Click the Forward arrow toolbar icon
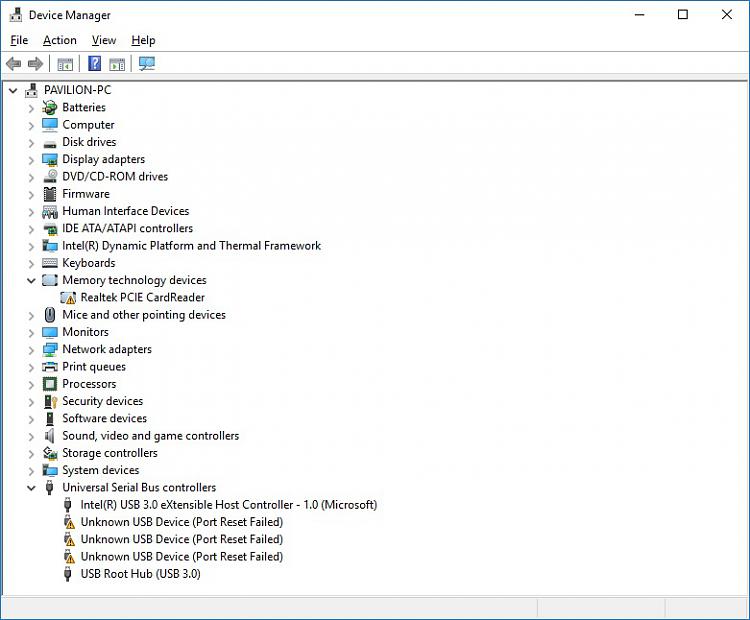750x620 pixels. coord(35,64)
